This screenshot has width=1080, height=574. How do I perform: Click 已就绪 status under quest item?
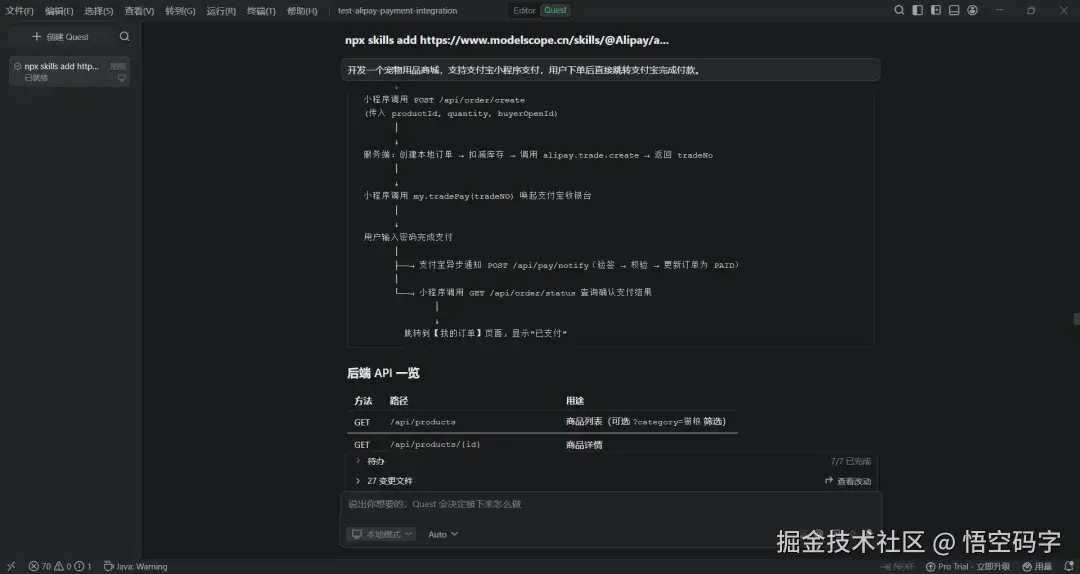coord(37,78)
